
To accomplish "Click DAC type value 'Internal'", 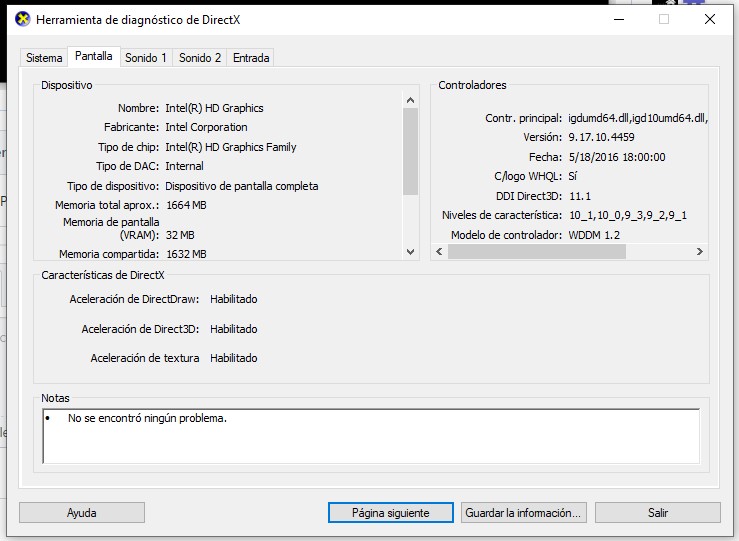I will click(x=185, y=166).
